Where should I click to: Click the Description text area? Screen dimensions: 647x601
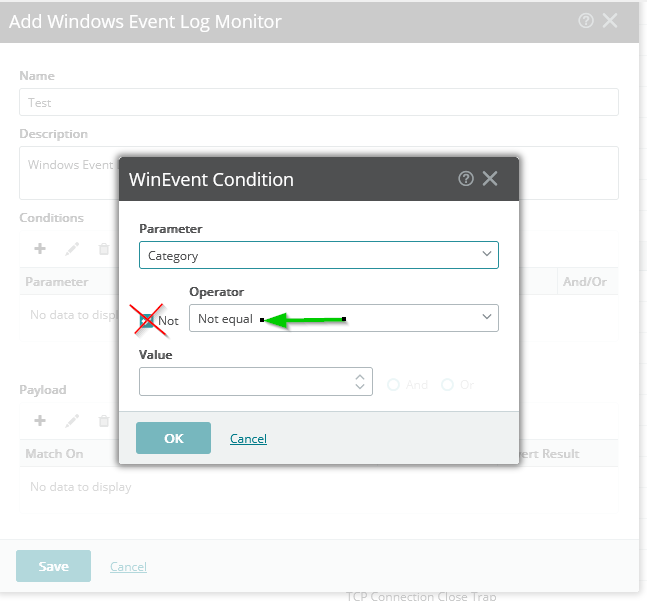point(319,173)
